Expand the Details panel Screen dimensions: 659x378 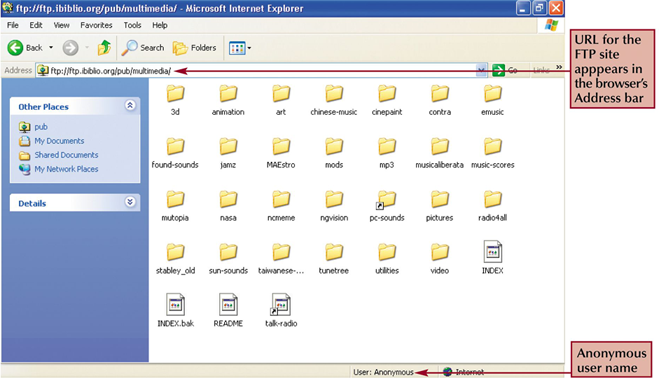[130, 202]
